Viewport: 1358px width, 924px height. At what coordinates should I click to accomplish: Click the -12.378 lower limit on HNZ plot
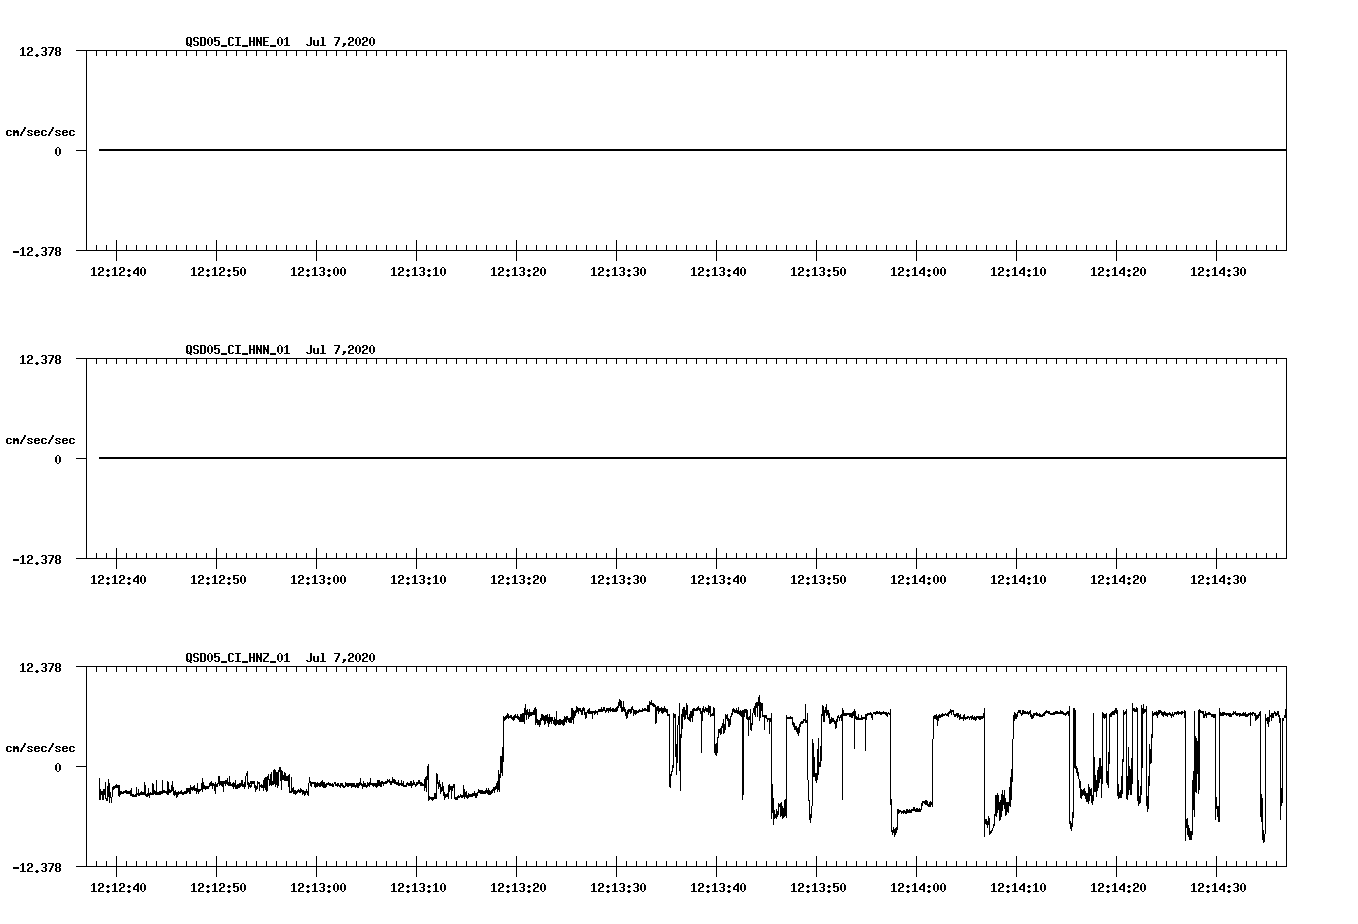coord(38,867)
